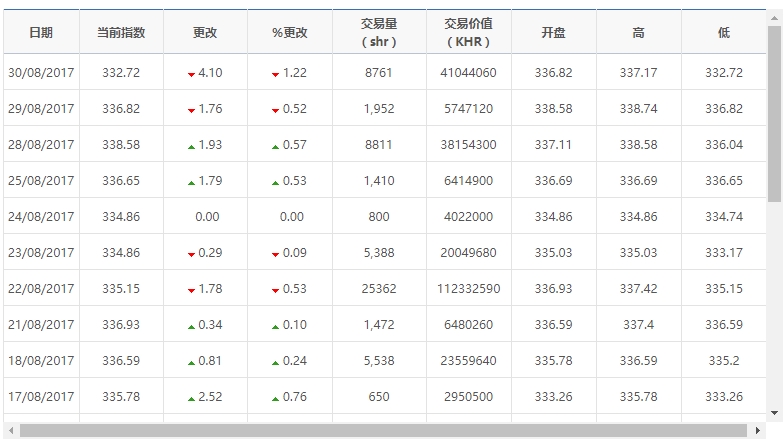Click red down arrow beside 4.10 change
The height and width of the screenshot is (447, 784).
click(x=191, y=74)
